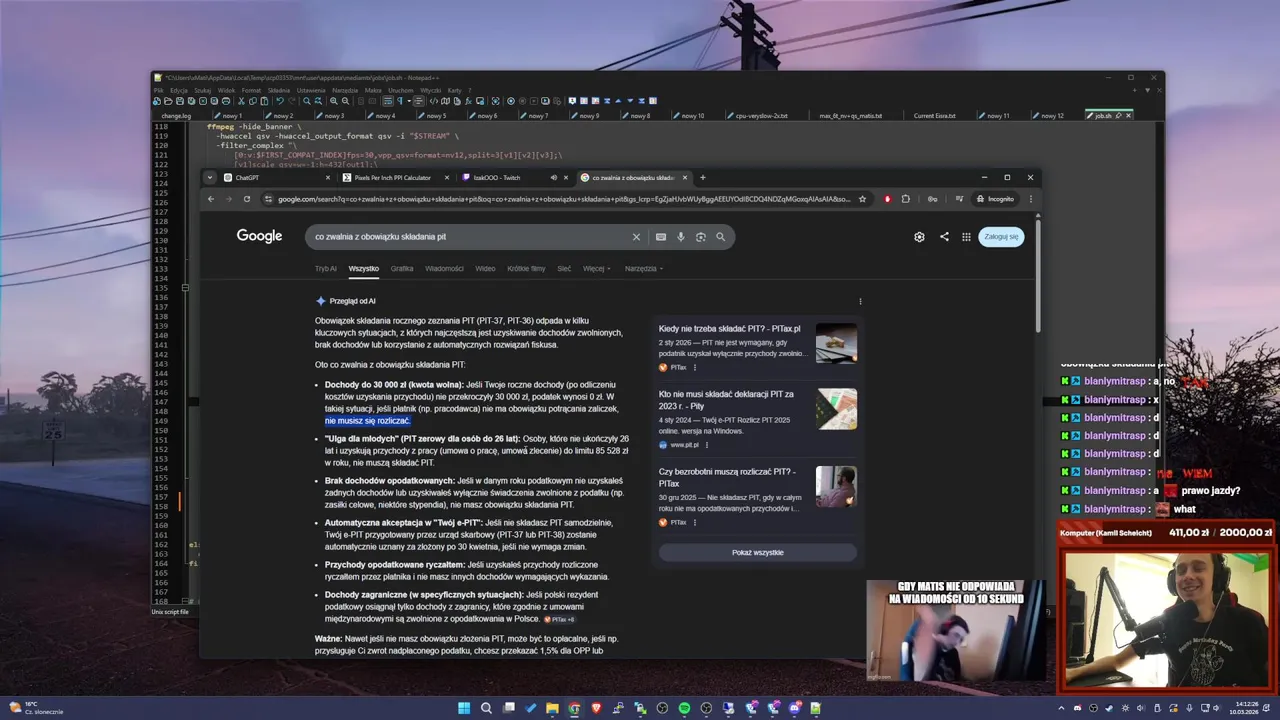
Task: Go back in the Chrome browser
Action: click(x=210, y=199)
